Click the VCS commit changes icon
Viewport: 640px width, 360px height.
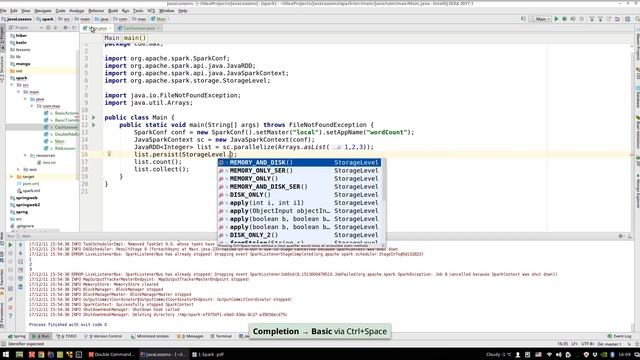point(600,19)
